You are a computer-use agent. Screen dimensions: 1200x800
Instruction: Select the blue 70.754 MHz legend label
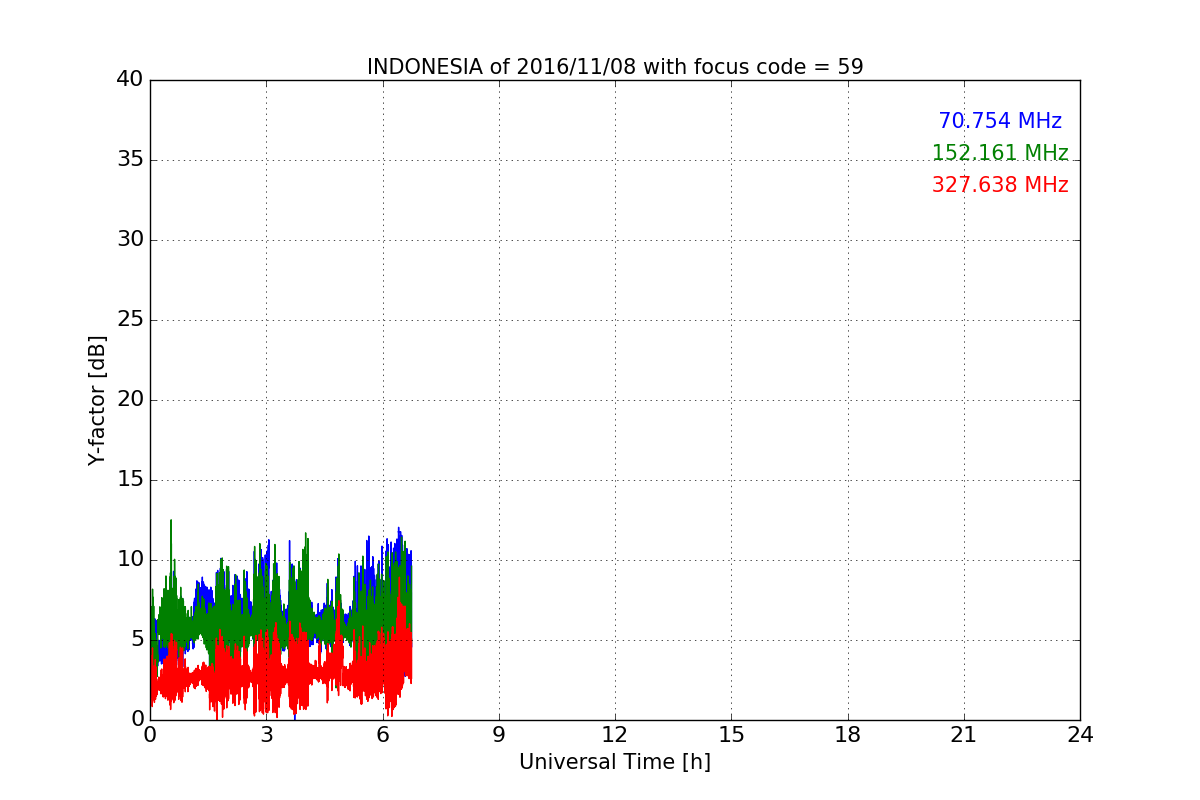pyautogui.click(x=1000, y=121)
